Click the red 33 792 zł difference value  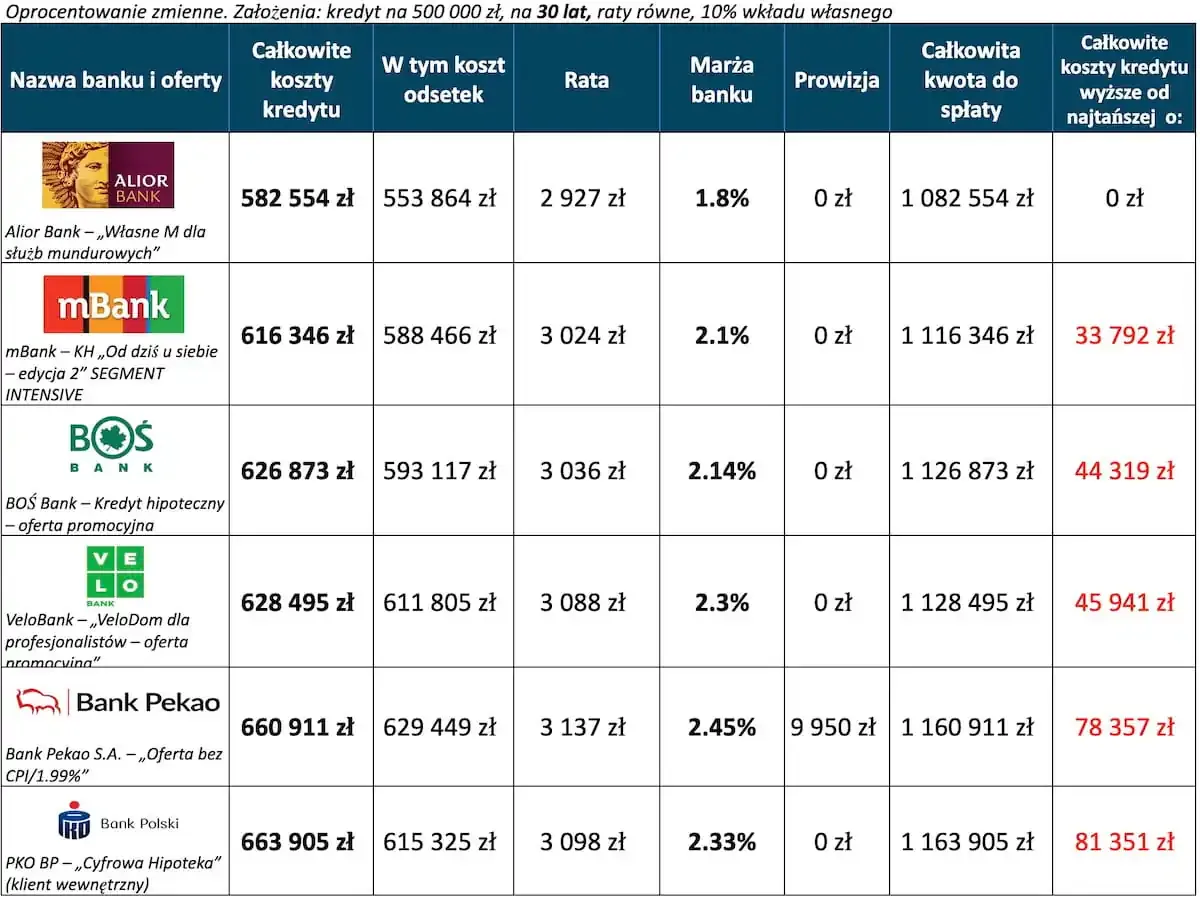click(x=1124, y=336)
